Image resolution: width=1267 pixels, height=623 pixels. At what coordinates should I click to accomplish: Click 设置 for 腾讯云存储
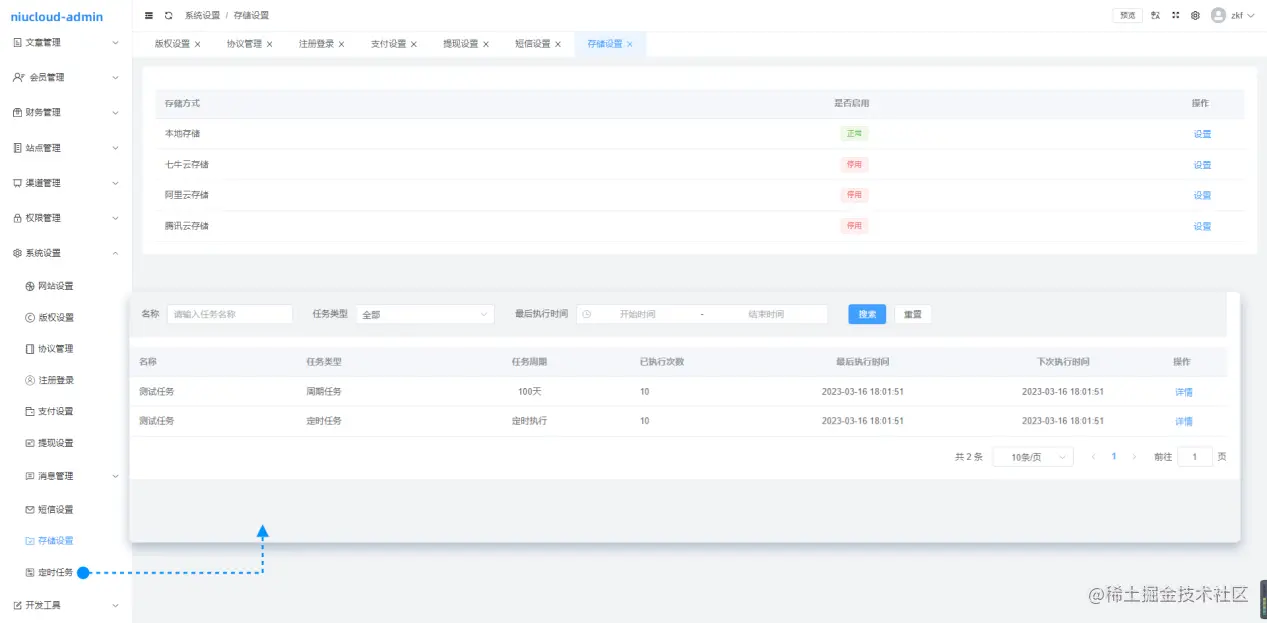point(1202,226)
